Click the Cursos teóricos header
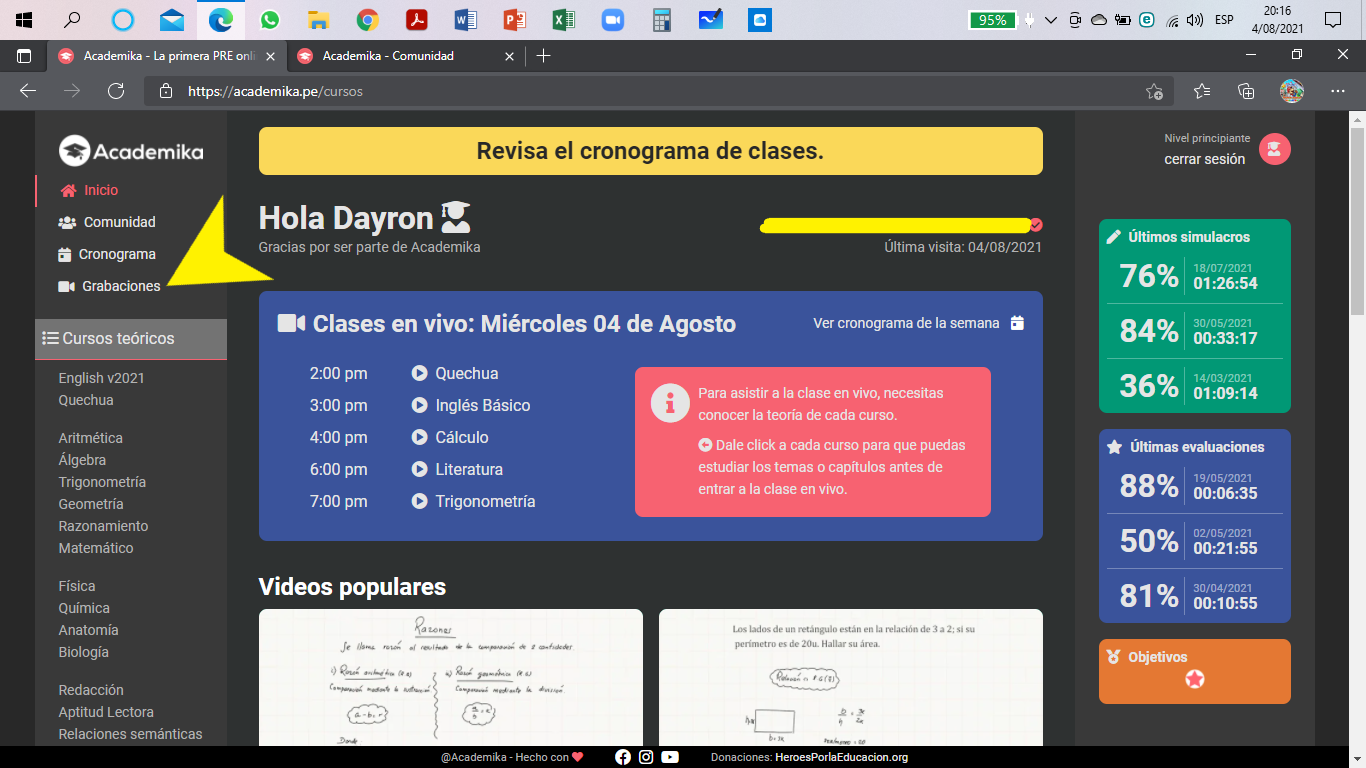Screen dimensions: 1366x768 (131, 338)
